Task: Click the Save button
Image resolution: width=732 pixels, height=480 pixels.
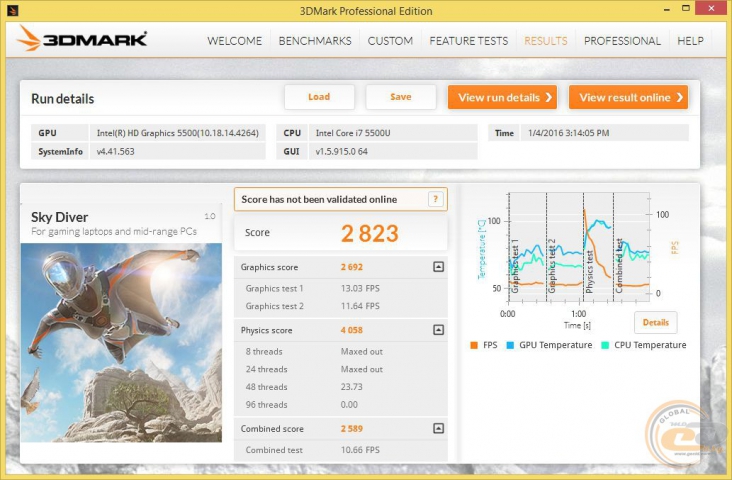Action: pos(401,97)
